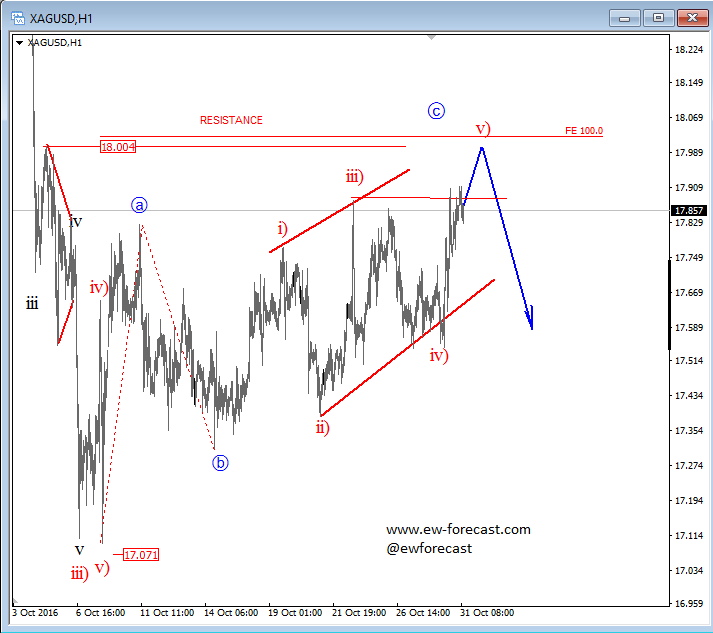Click the current price tag 17.857
This screenshot has height=633, width=713.
687,211
